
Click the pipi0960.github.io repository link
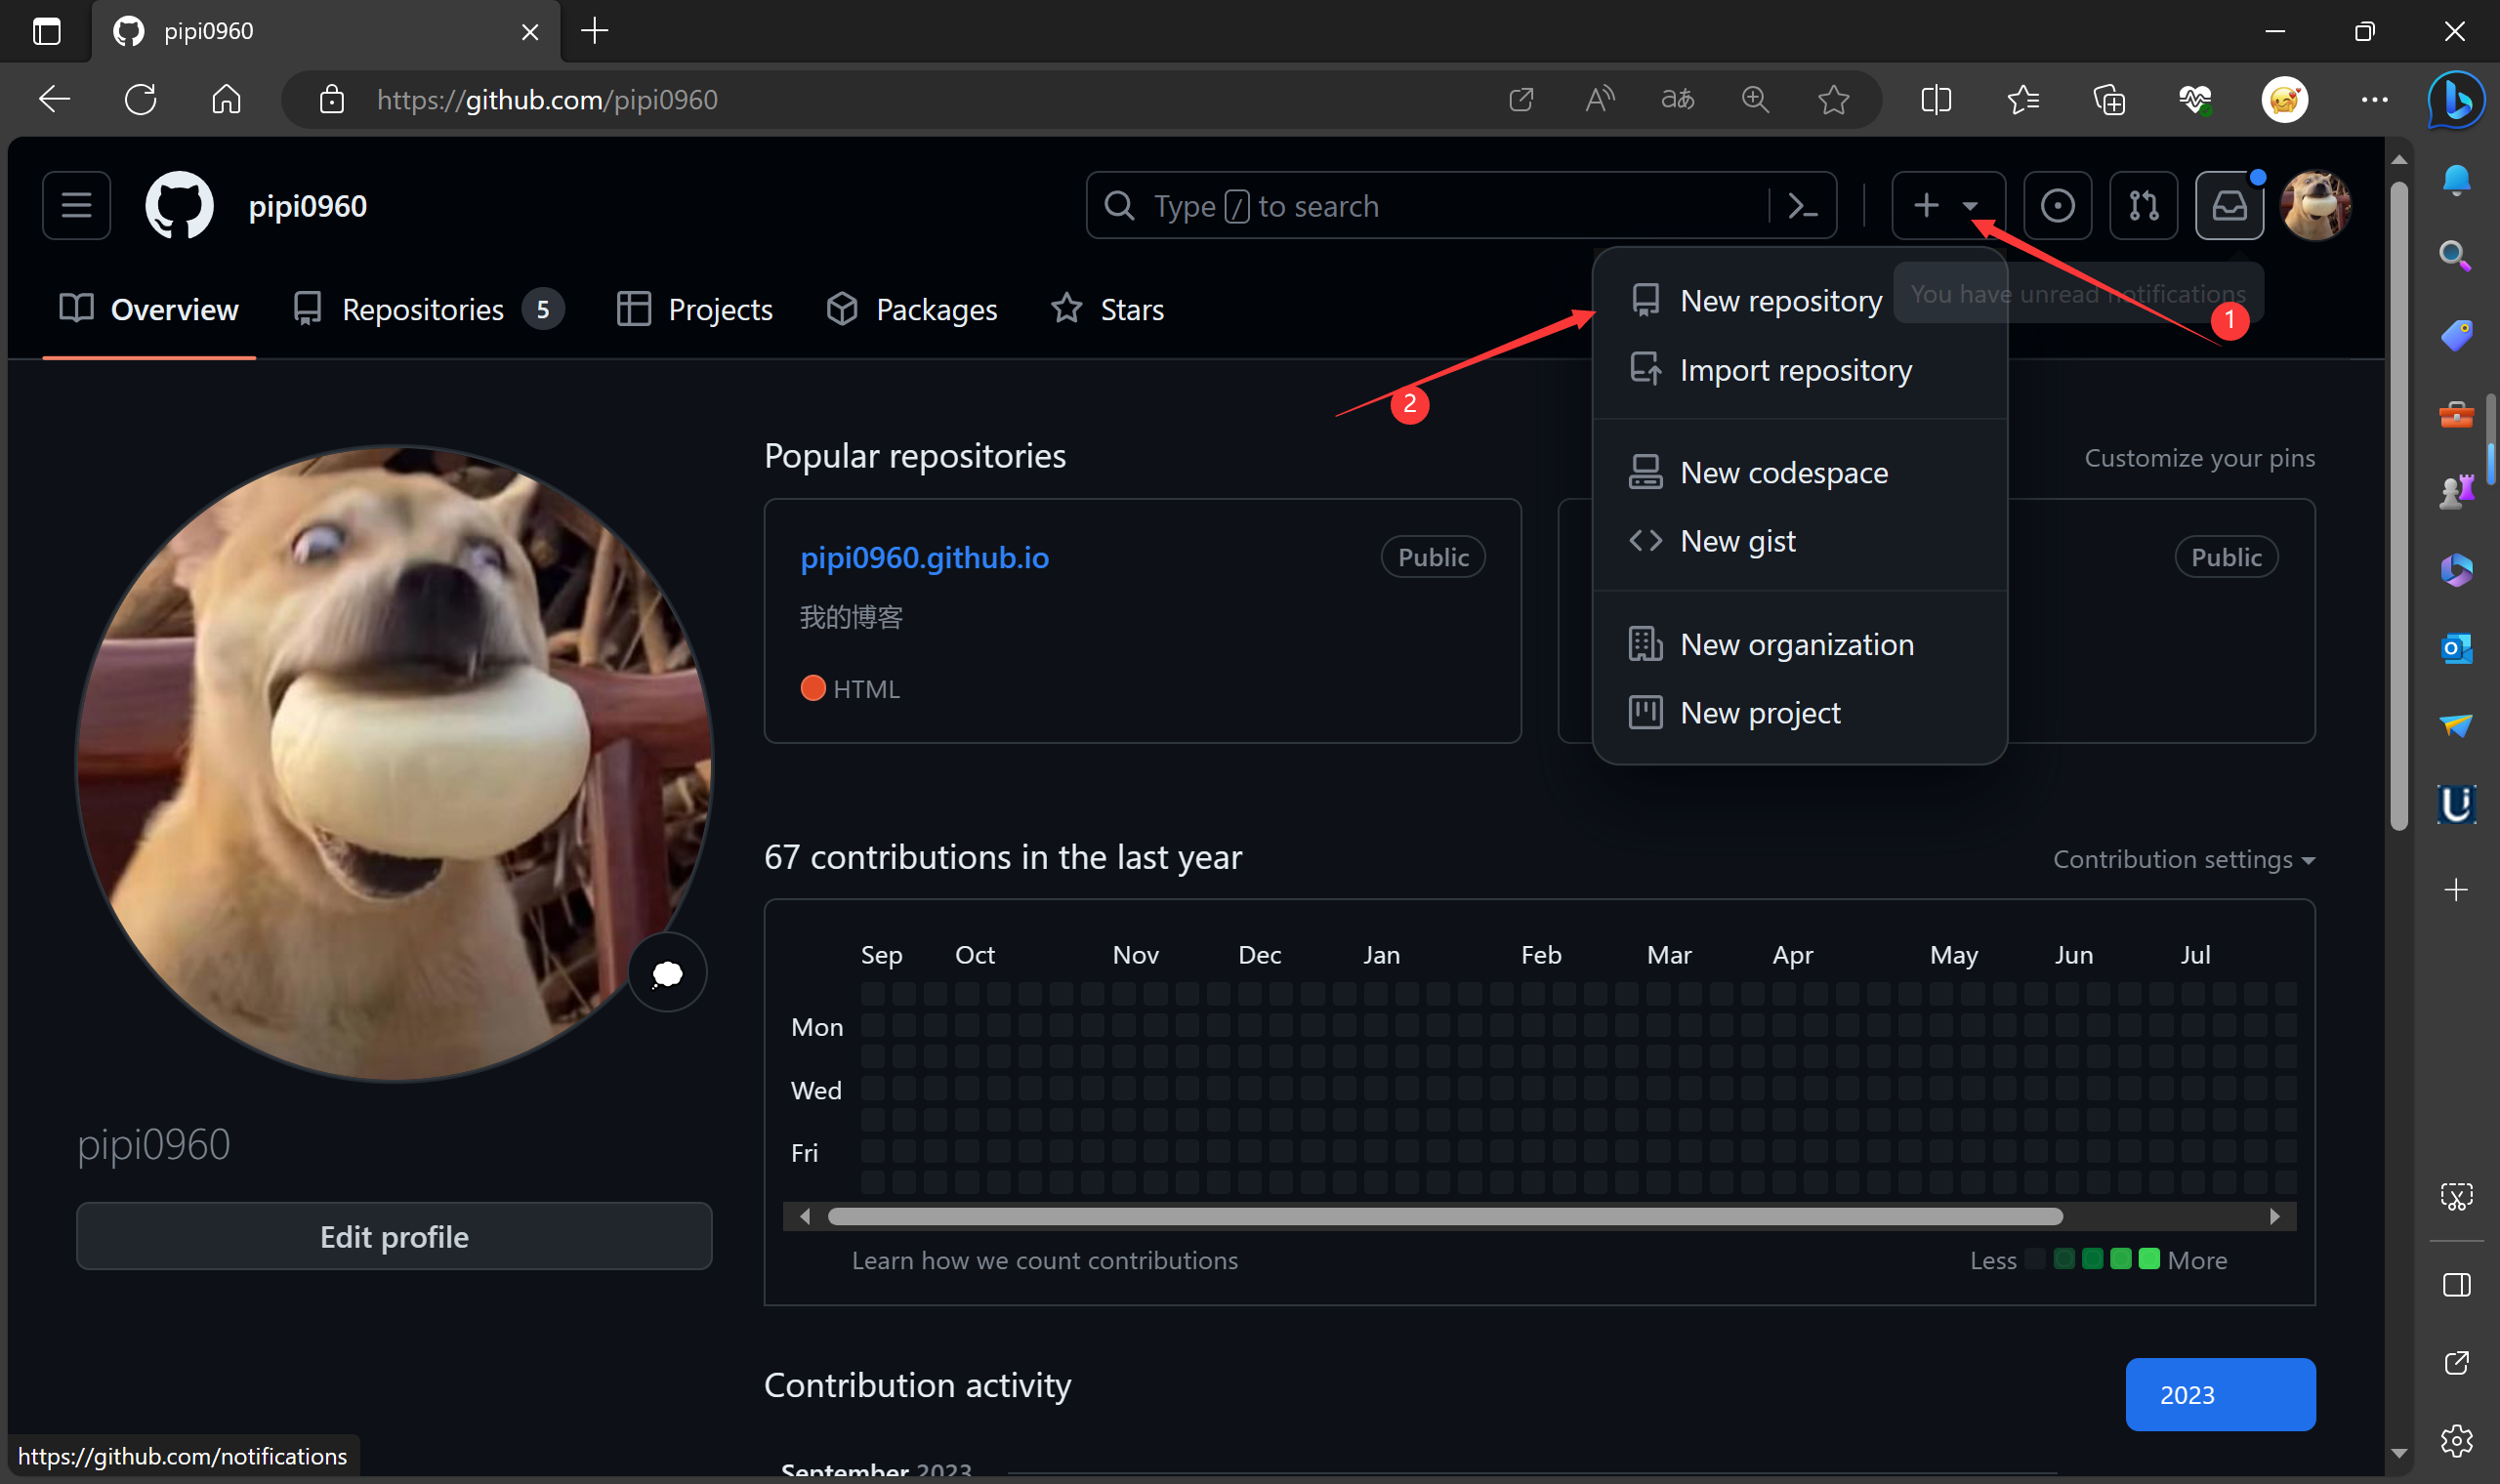coord(926,556)
